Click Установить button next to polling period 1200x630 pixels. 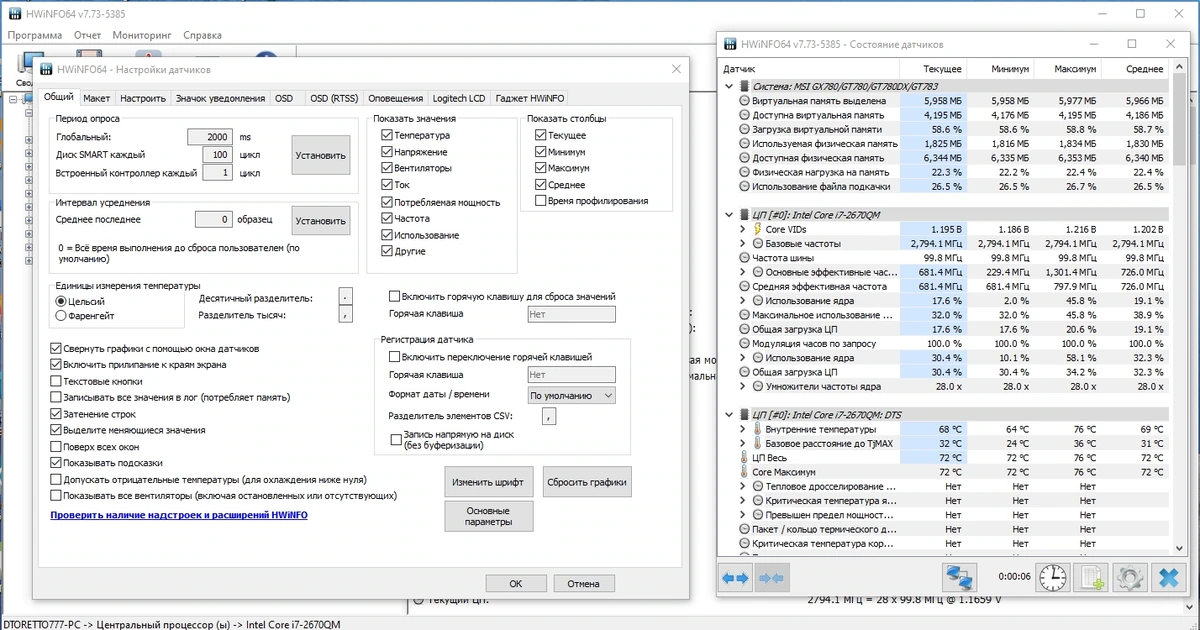pos(321,155)
